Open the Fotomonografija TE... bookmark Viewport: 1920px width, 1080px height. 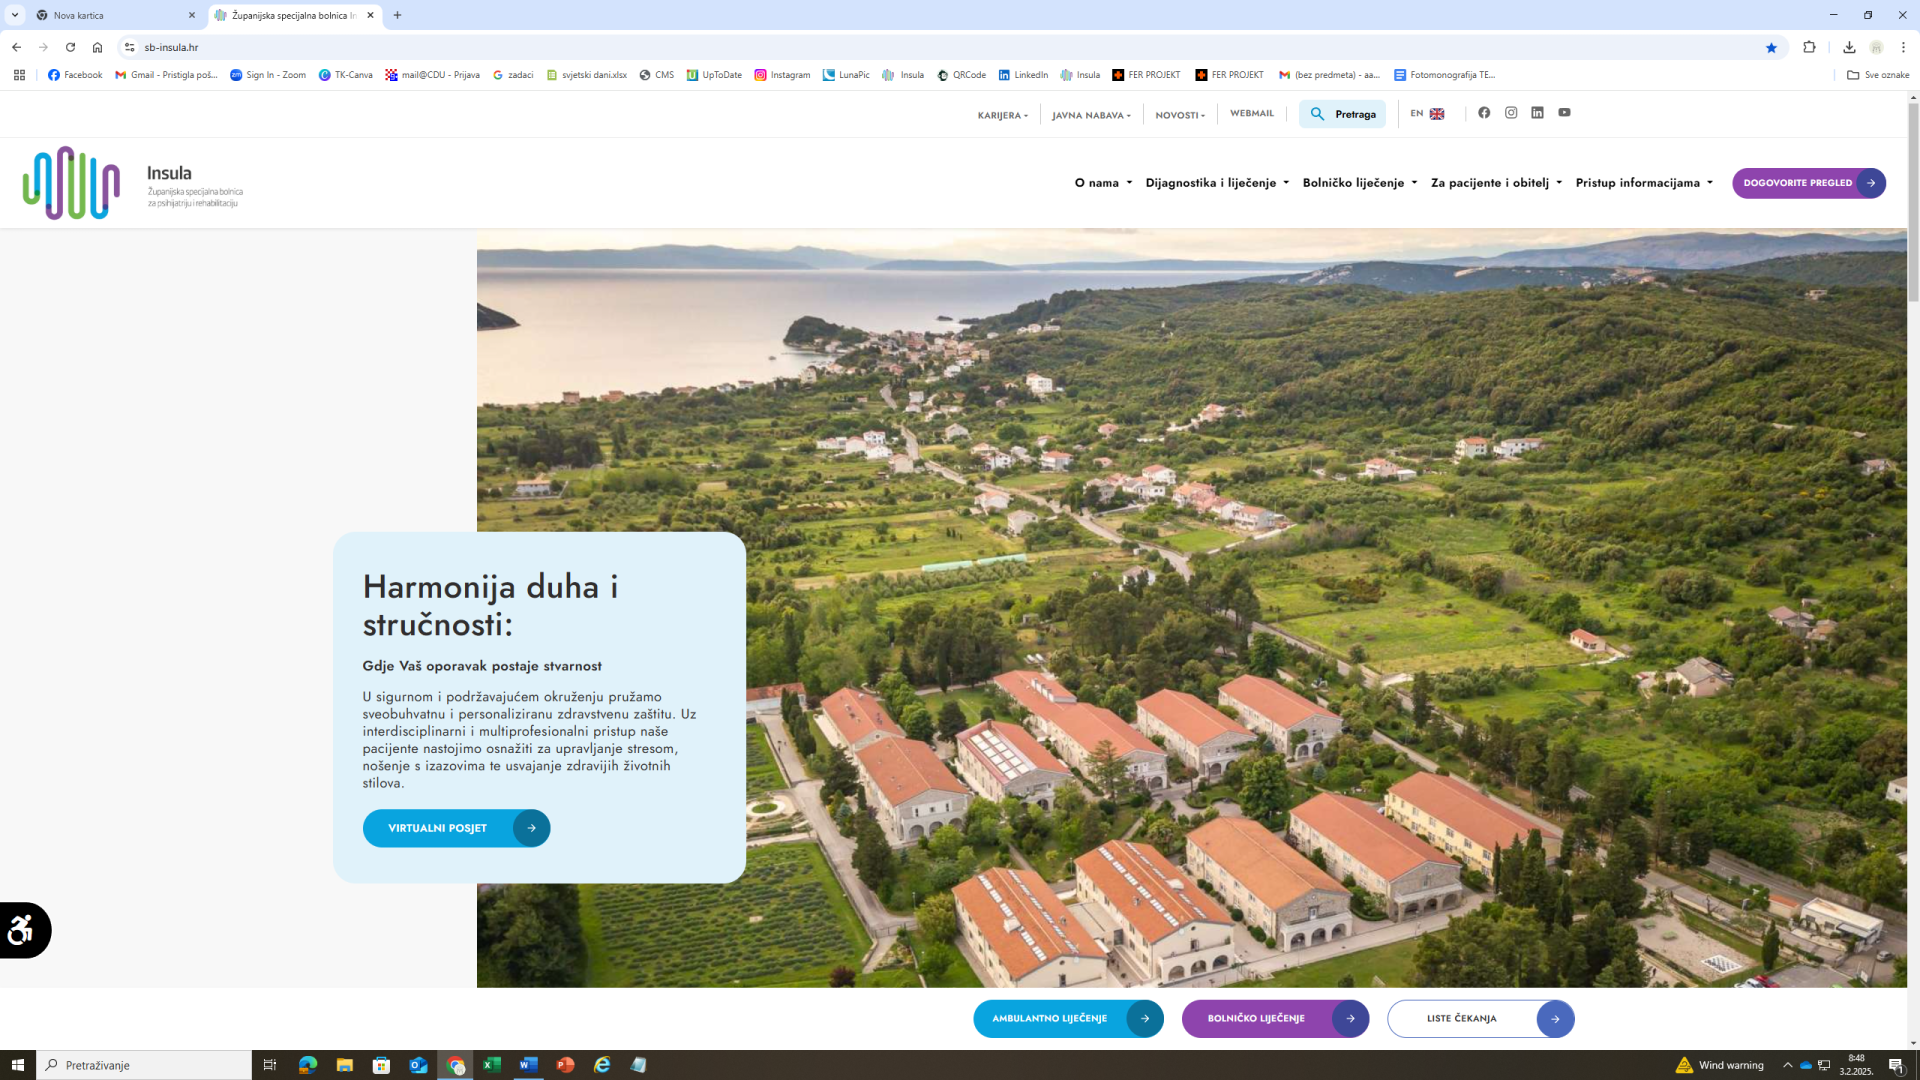click(1445, 75)
